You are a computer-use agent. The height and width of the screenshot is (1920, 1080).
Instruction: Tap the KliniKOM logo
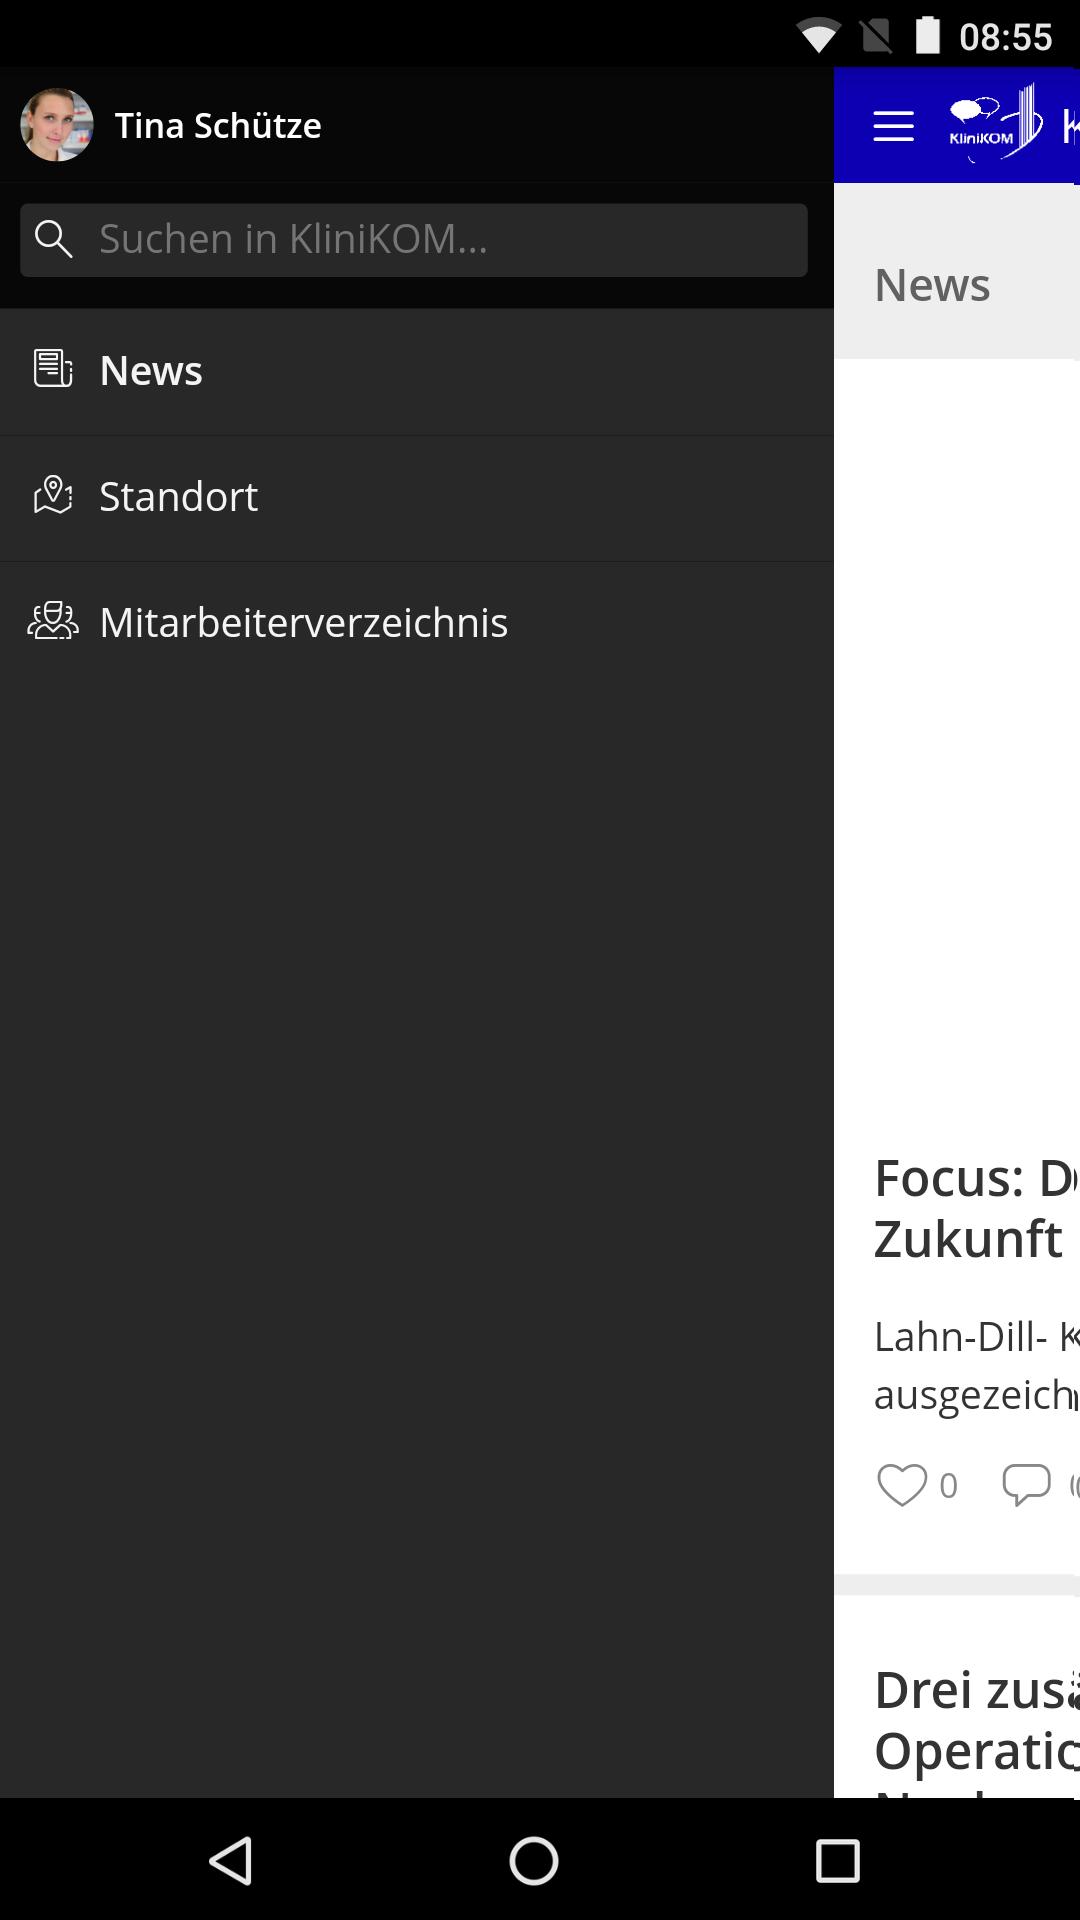click(995, 124)
